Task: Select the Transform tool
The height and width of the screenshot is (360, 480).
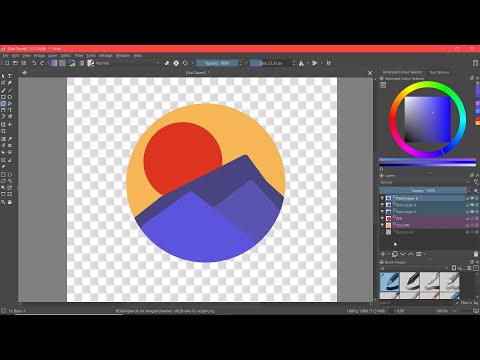Action: [3, 124]
